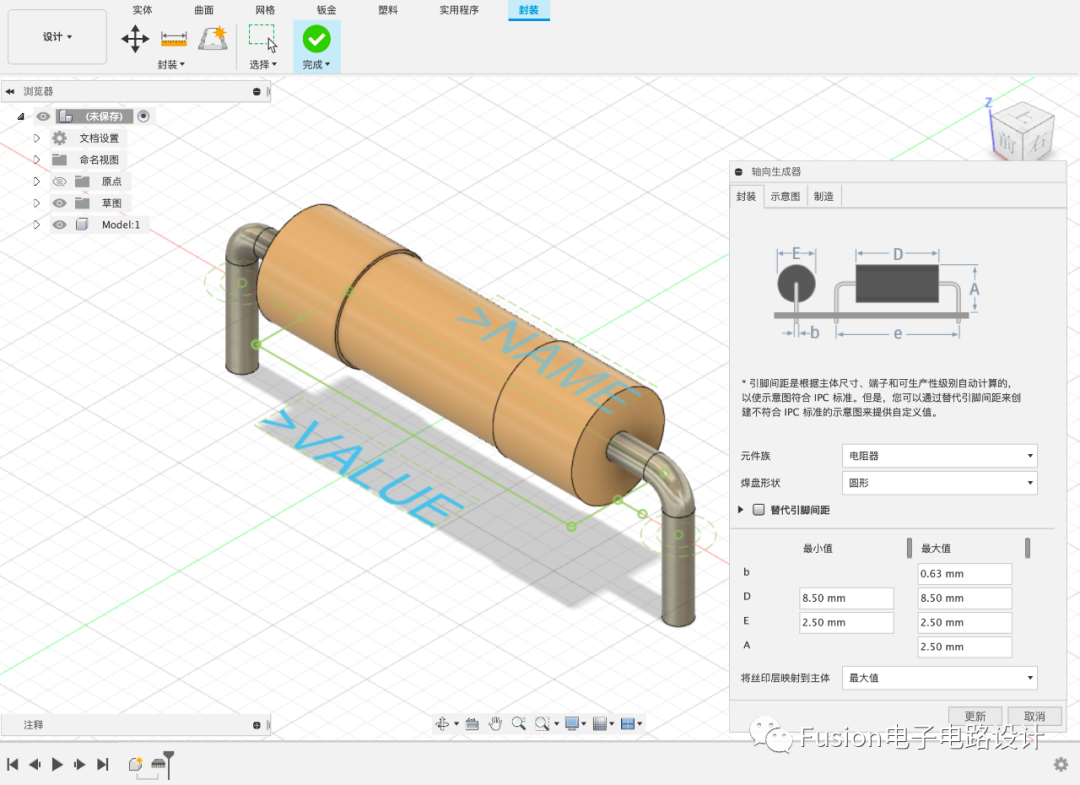Switch to the Sheet Metal ribbon tab
The height and width of the screenshot is (785, 1080).
pyautogui.click(x=326, y=10)
